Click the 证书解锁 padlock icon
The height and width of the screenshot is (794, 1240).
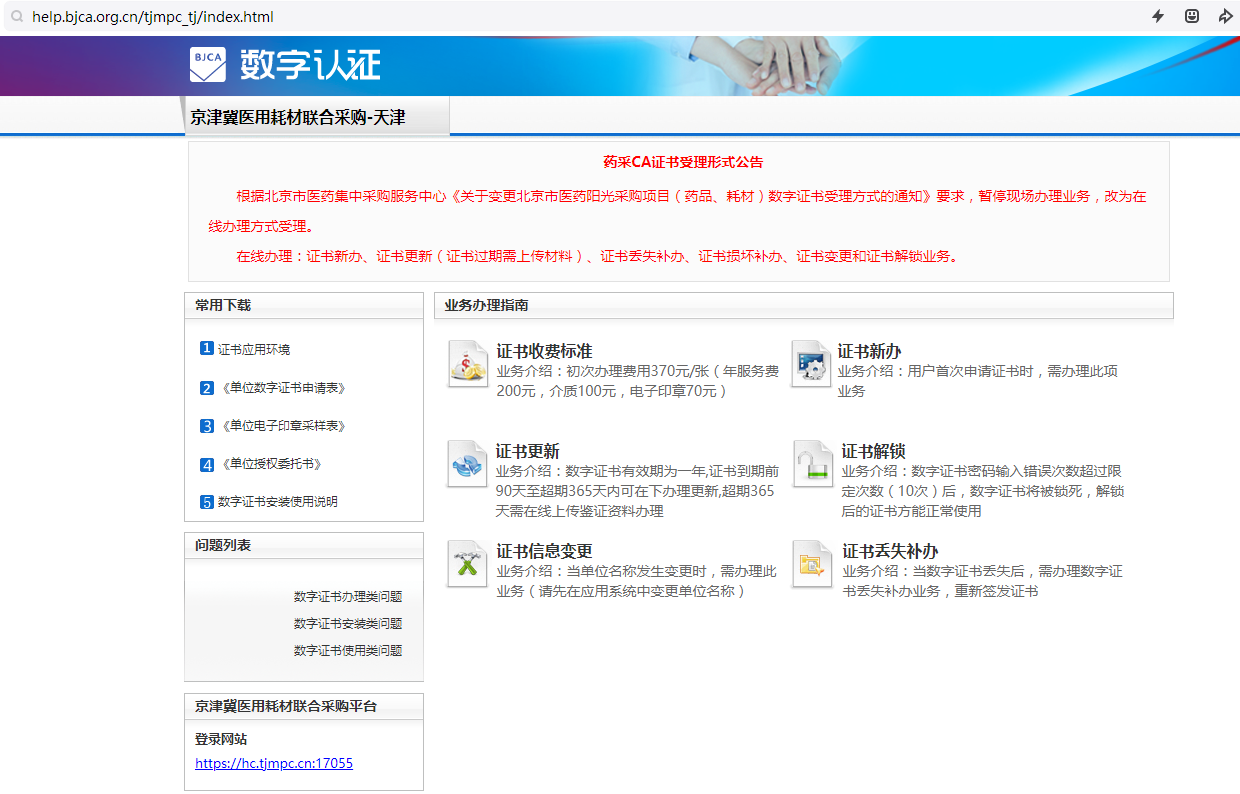pos(811,464)
